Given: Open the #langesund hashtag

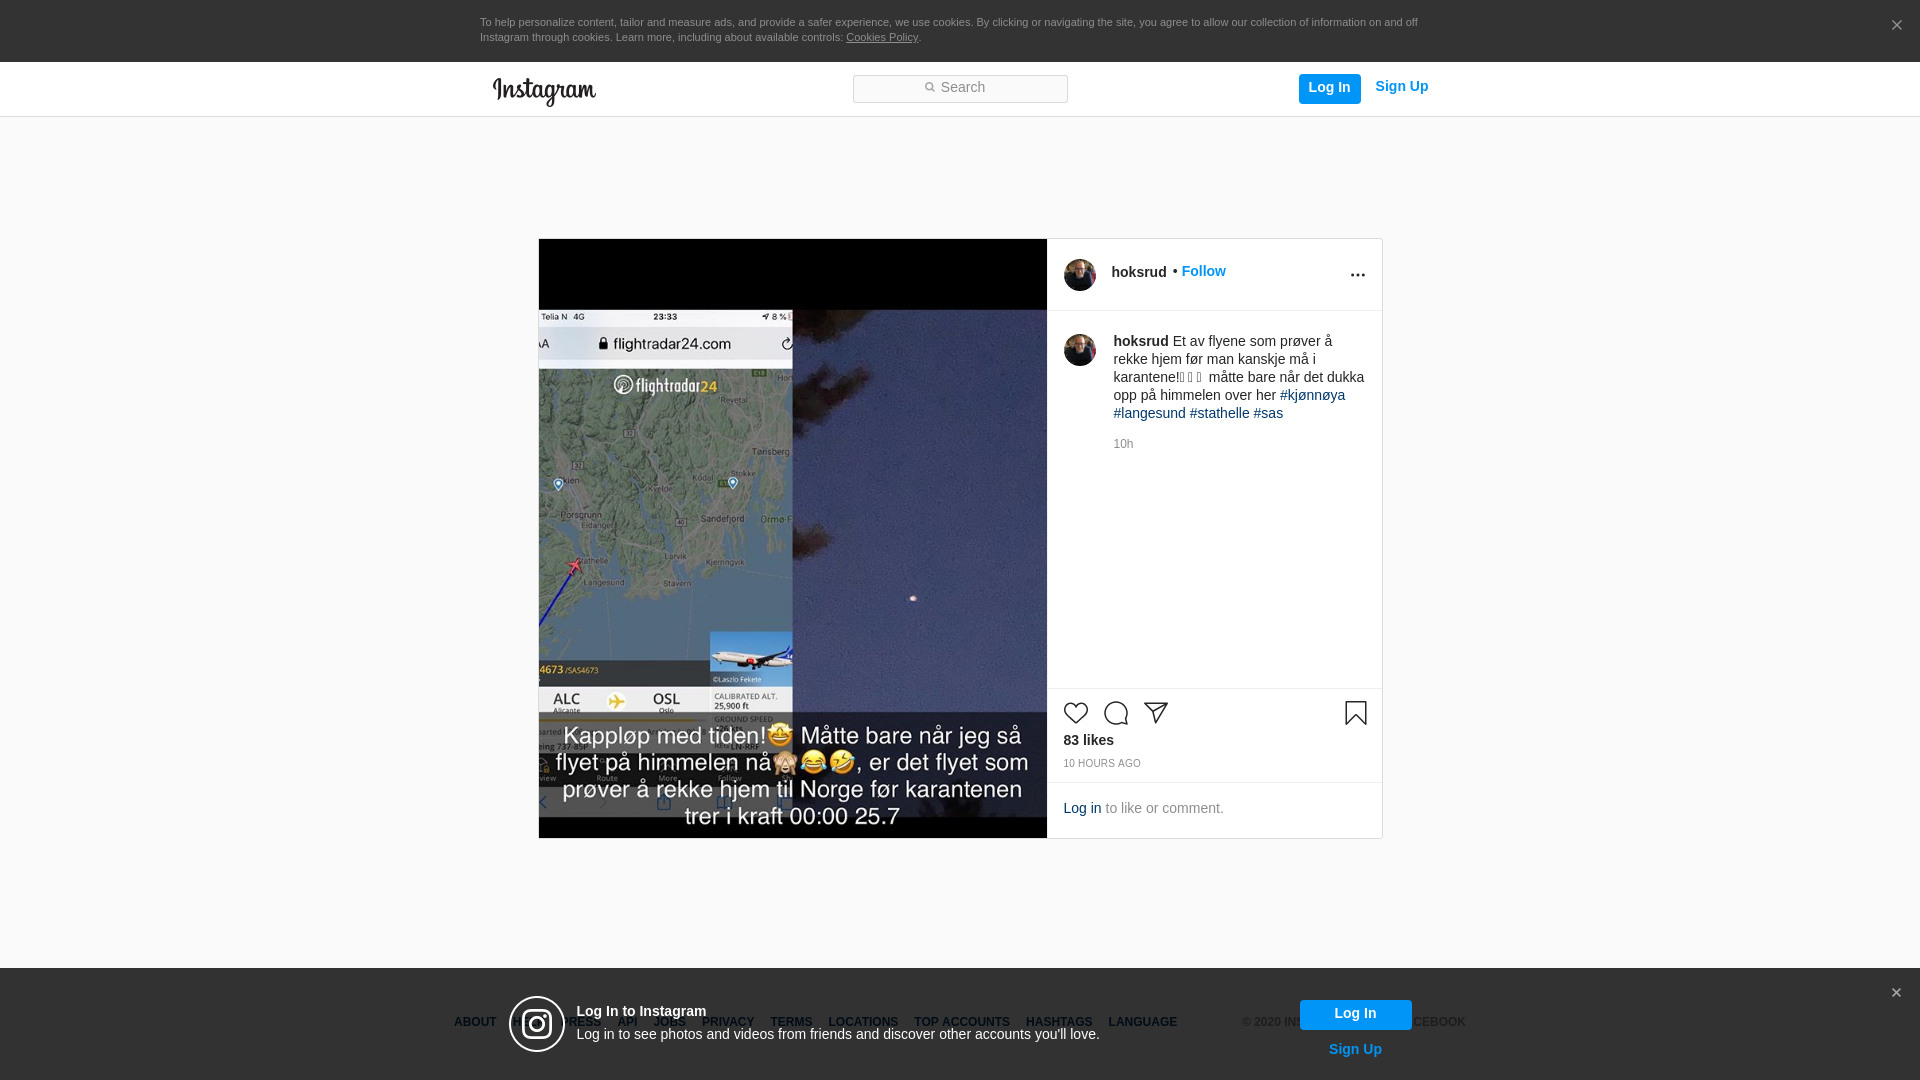Looking at the screenshot, I should click(1149, 413).
